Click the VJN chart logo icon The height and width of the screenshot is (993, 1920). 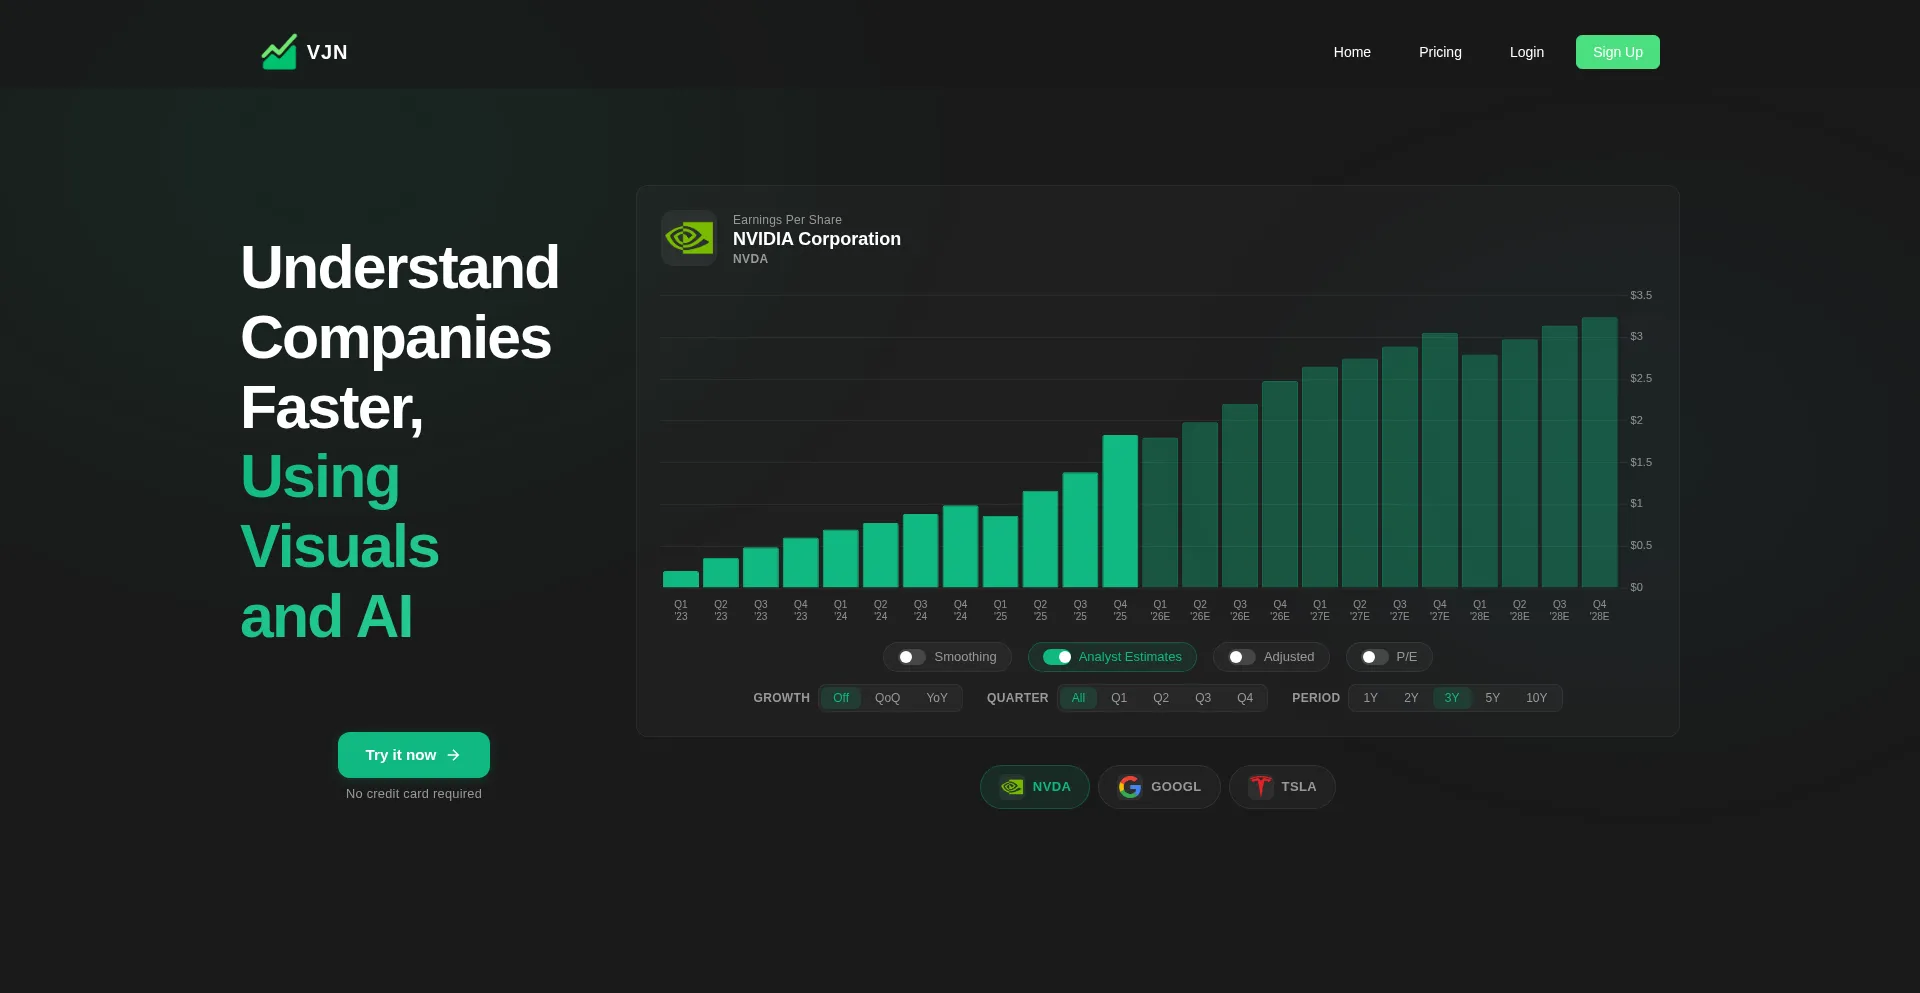(279, 52)
